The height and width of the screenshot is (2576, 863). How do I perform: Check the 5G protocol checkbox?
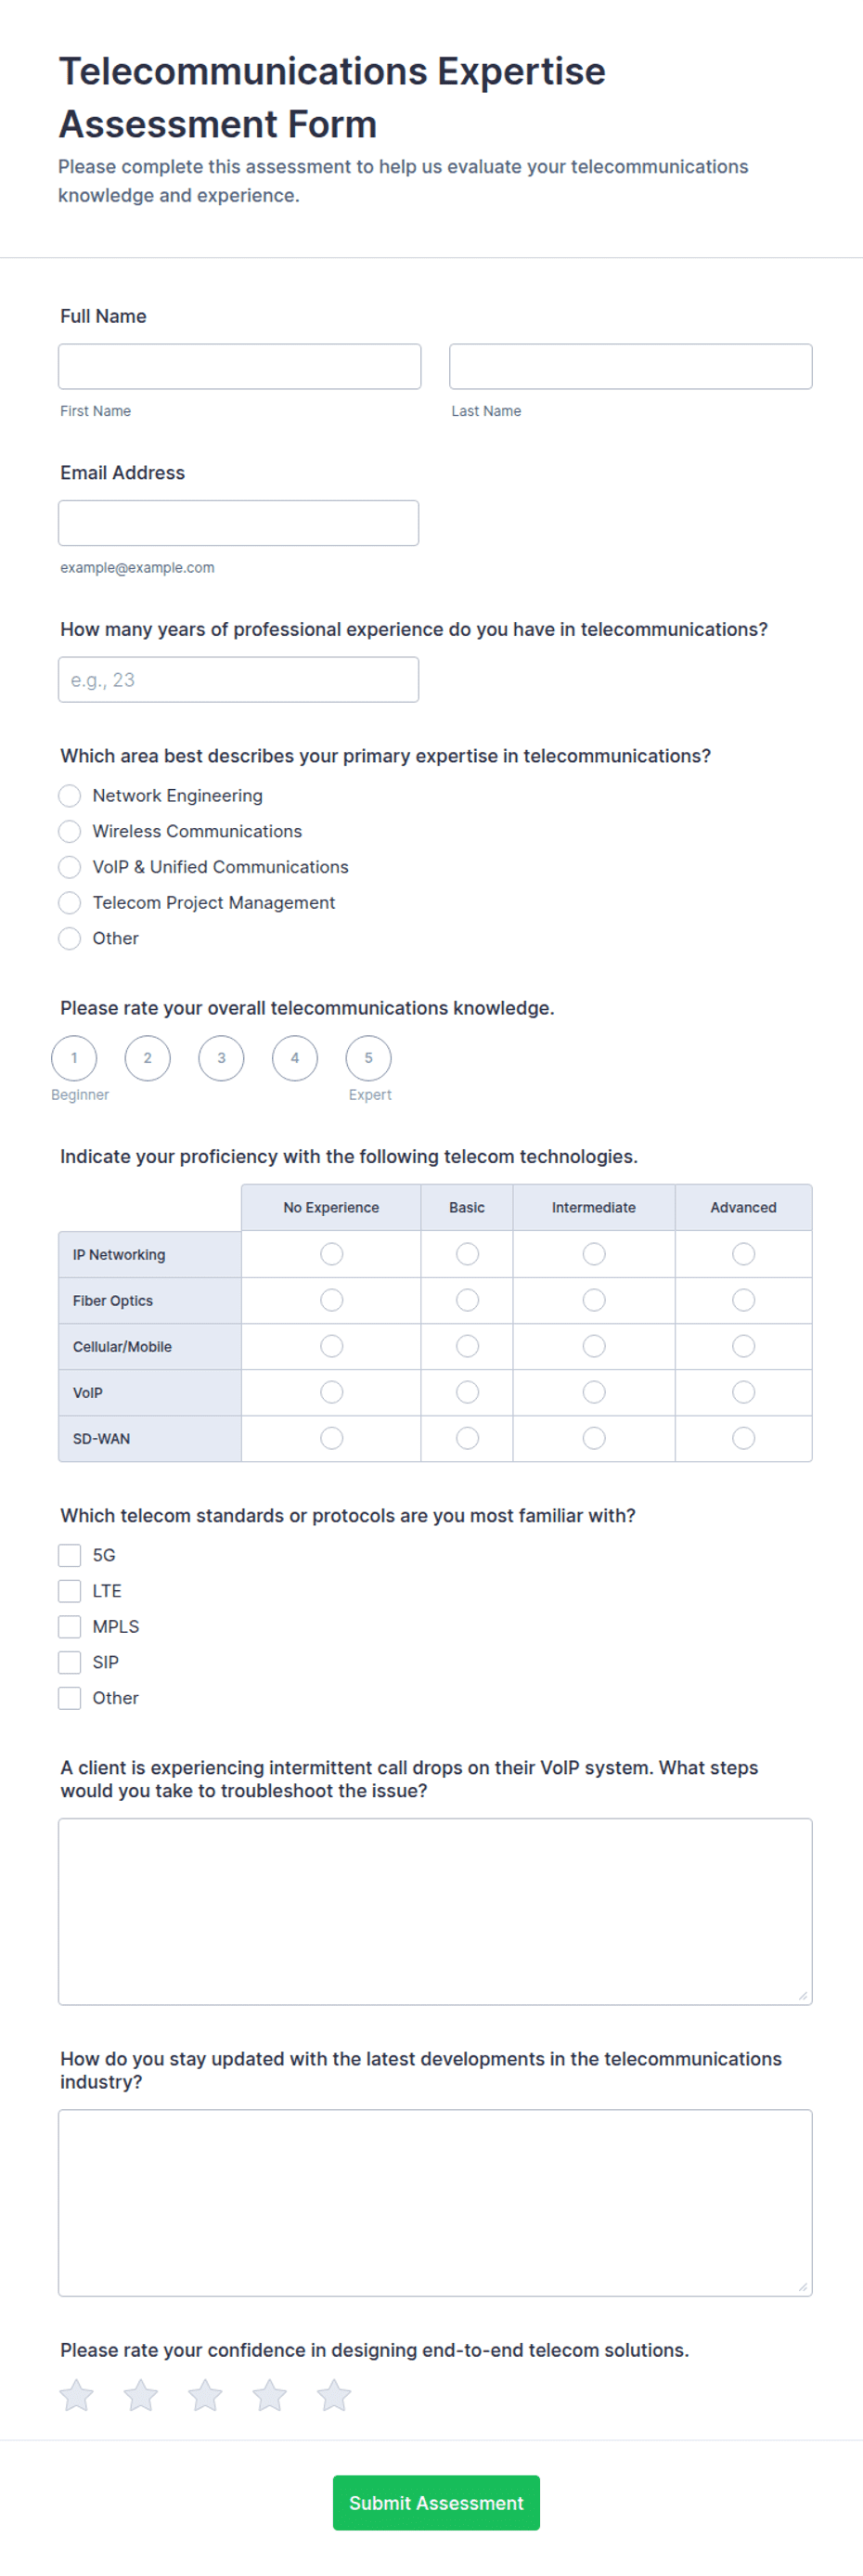[x=69, y=1555]
